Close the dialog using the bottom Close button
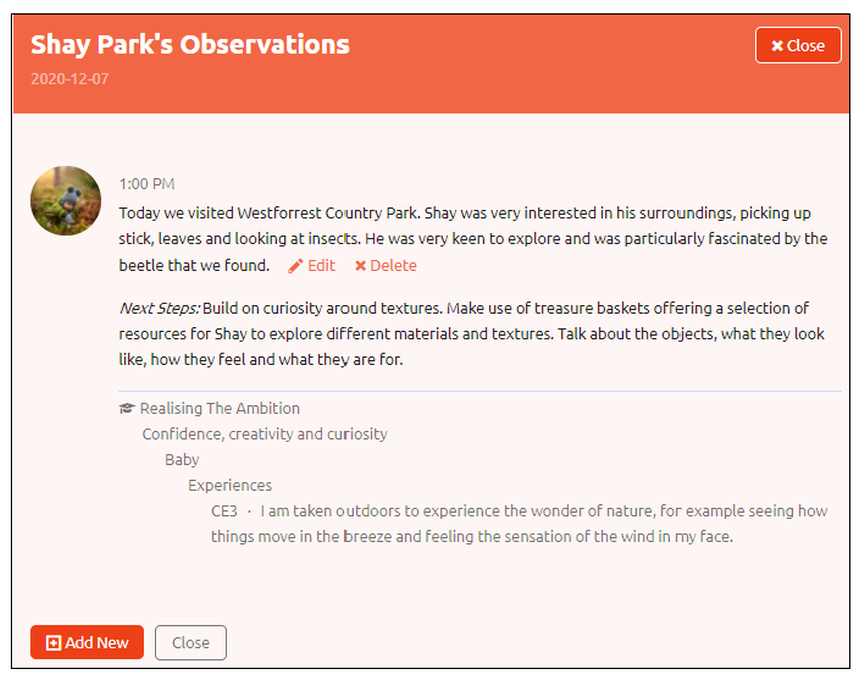 click(x=191, y=643)
